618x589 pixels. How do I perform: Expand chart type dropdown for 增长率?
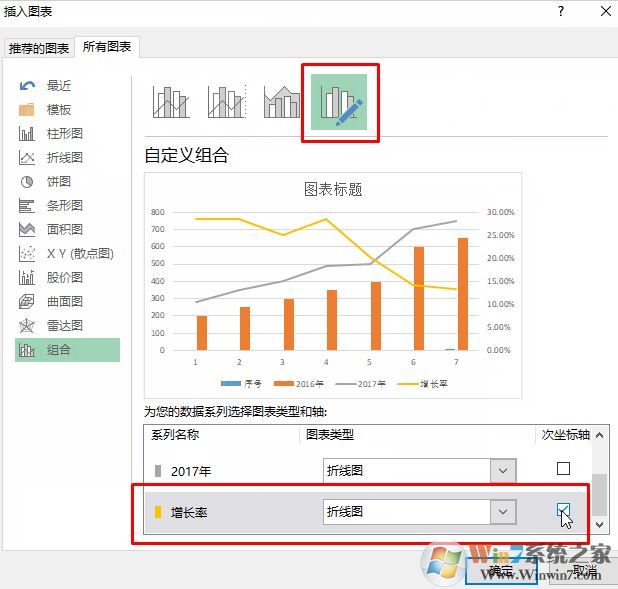pyautogui.click(x=503, y=512)
